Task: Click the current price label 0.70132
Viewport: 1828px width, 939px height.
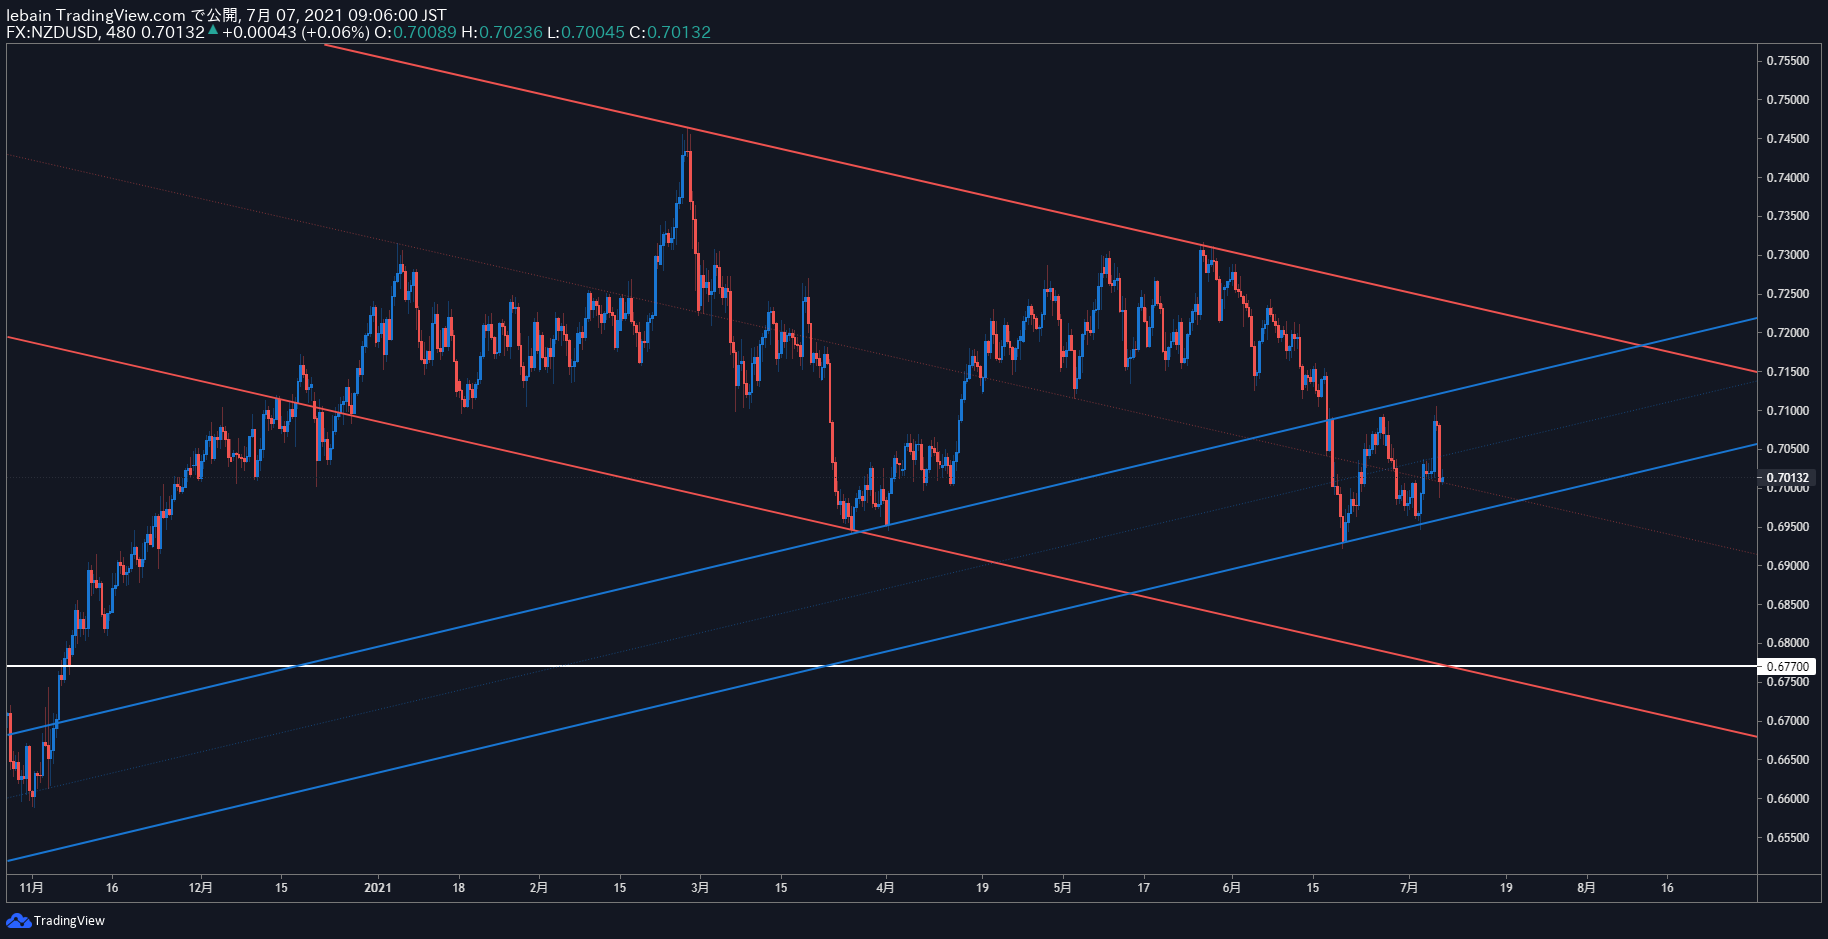Action: click(x=1788, y=478)
